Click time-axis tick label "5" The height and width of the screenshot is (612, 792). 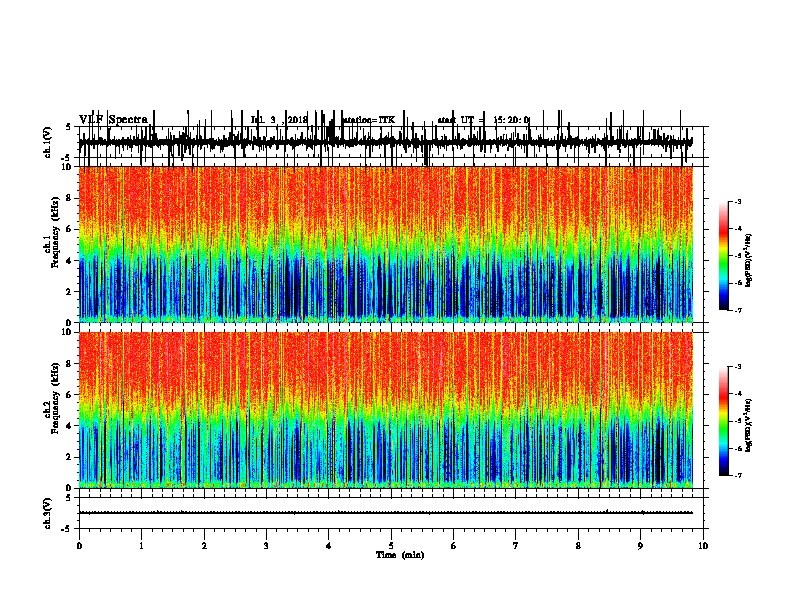[x=391, y=546]
